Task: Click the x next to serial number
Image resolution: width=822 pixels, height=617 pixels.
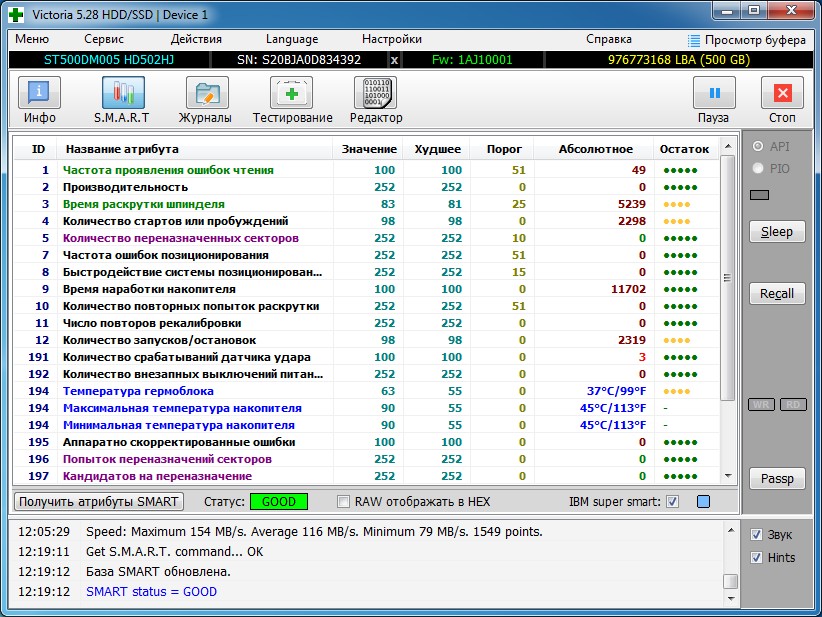Action: (394, 60)
